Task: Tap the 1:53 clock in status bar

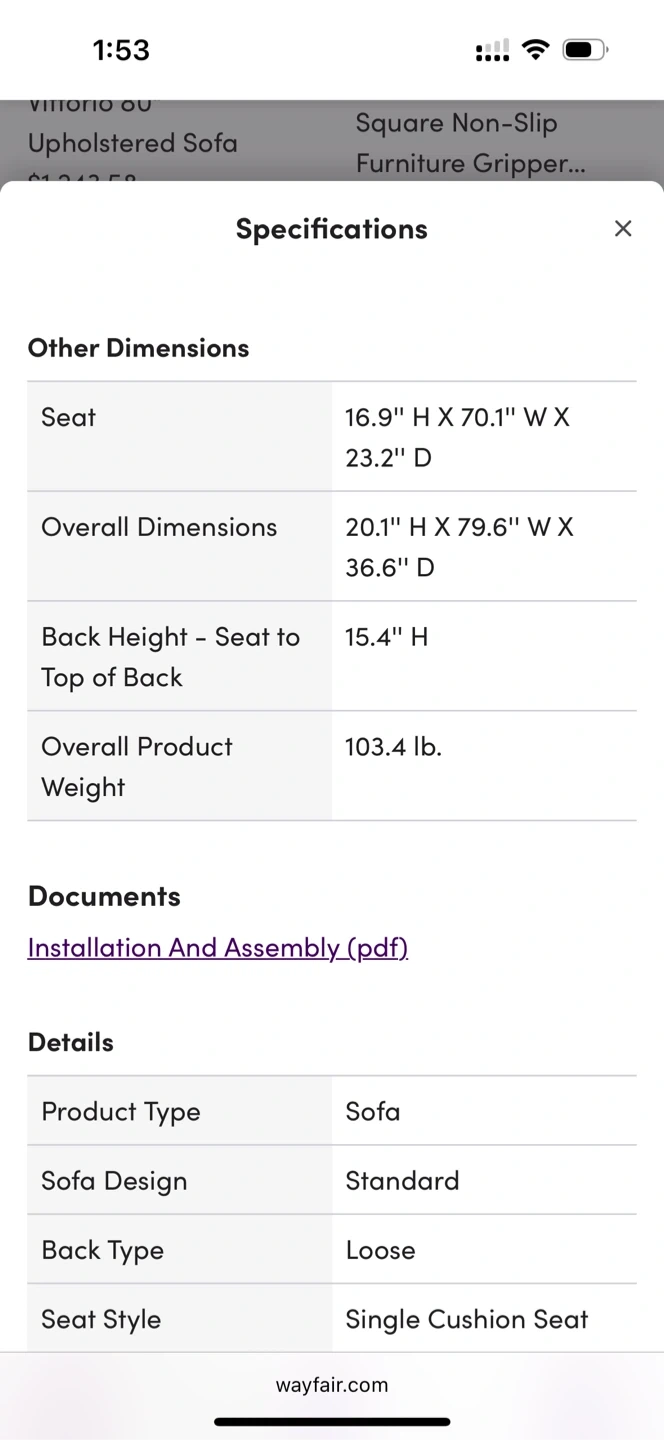Action: (x=121, y=49)
